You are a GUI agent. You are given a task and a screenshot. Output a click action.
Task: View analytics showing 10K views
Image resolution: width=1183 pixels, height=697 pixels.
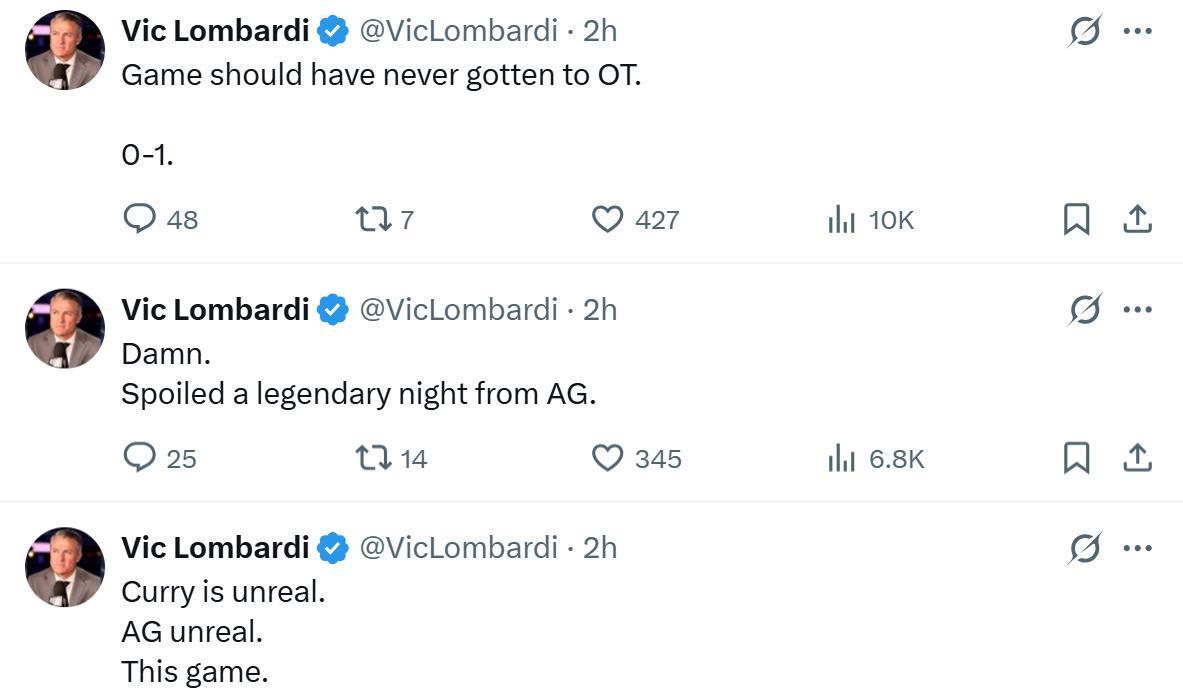[x=841, y=219]
